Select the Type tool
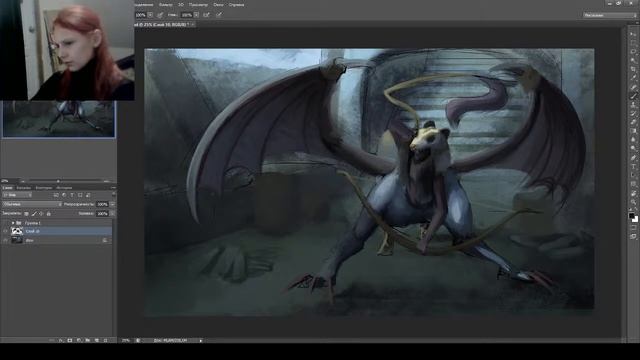The image size is (640, 360). tap(633, 167)
